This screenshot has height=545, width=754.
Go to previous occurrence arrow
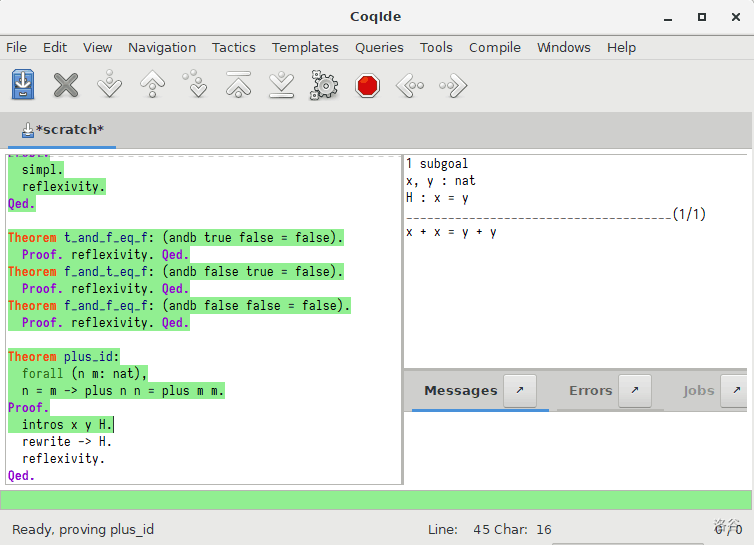click(x=410, y=85)
